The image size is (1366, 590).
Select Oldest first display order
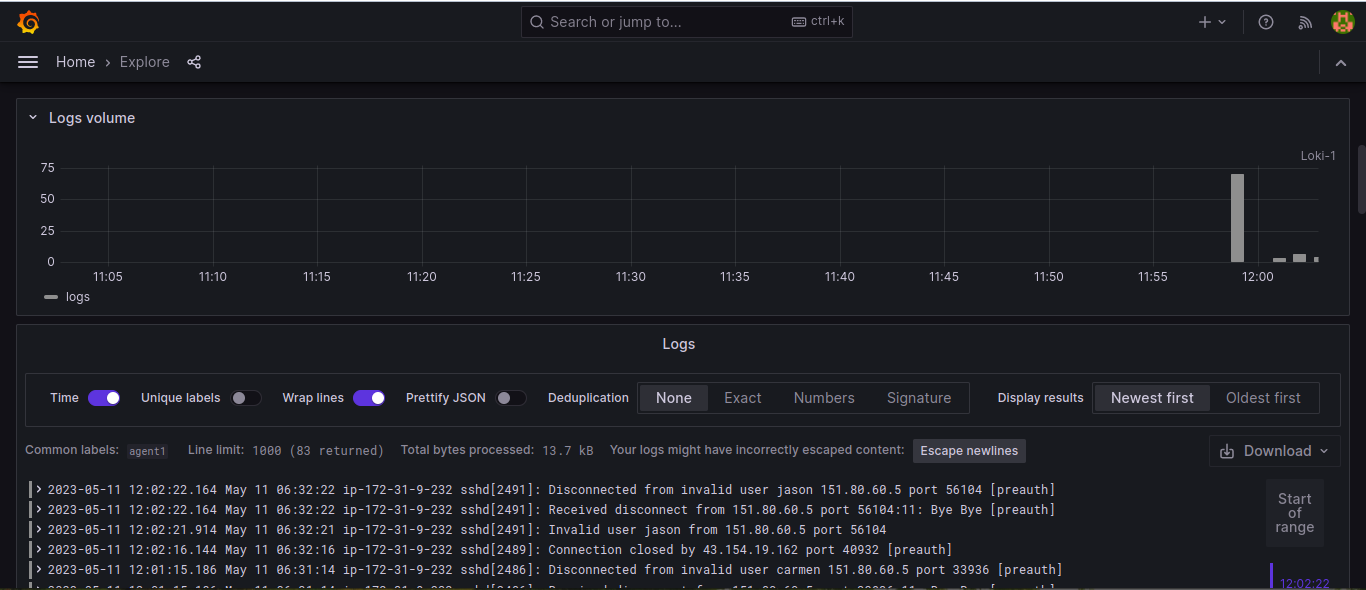pyautogui.click(x=1264, y=398)
